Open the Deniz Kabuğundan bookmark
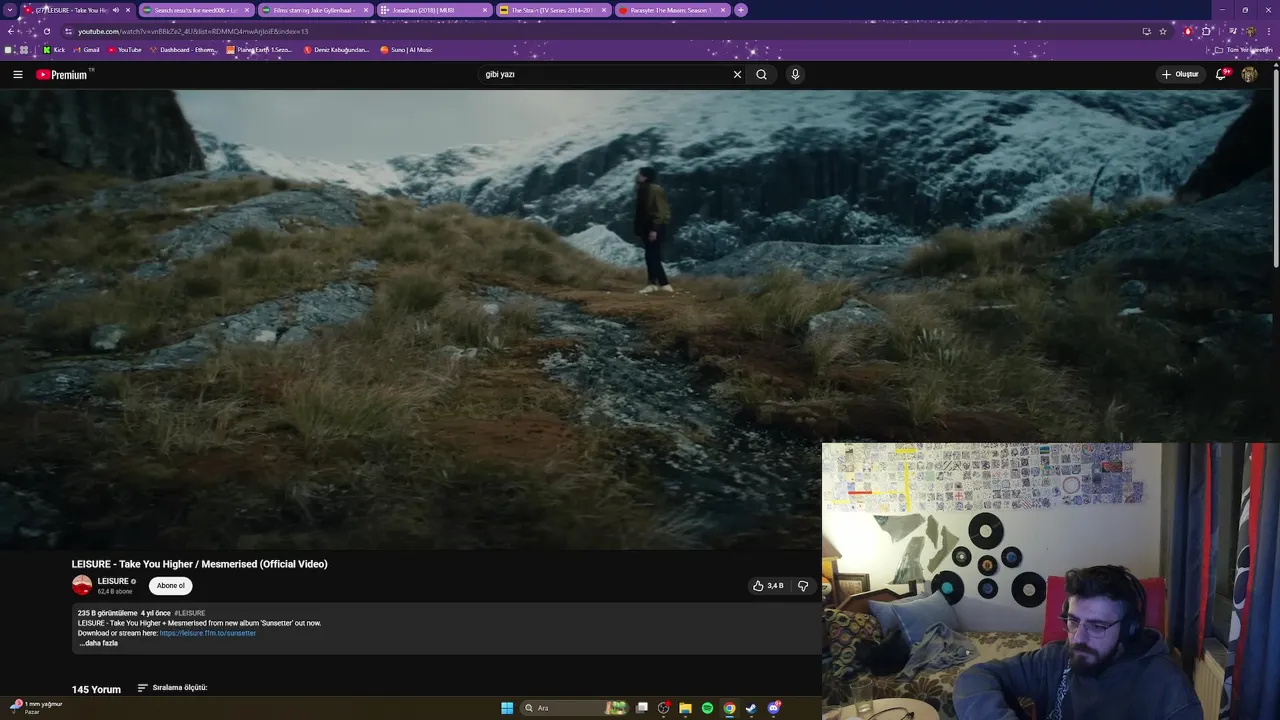 [x=336, y=50]
